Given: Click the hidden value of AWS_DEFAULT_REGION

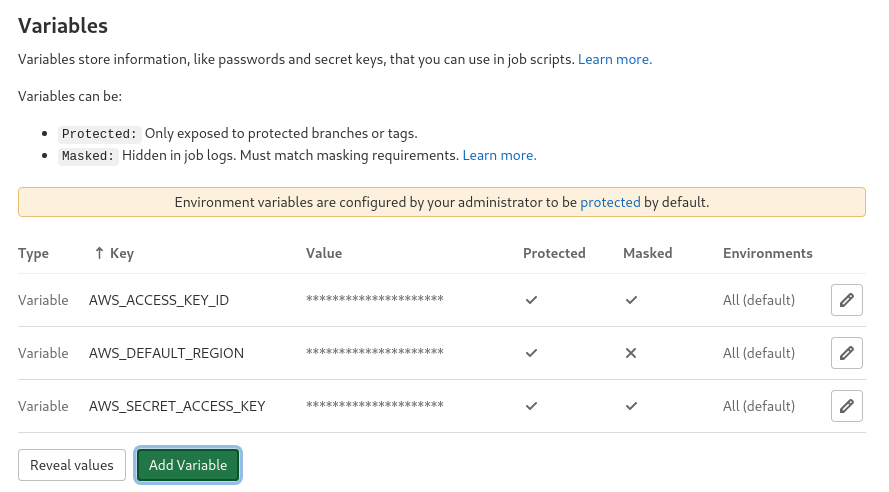Looking at the screenshot, I should click(x=374, y=353).
